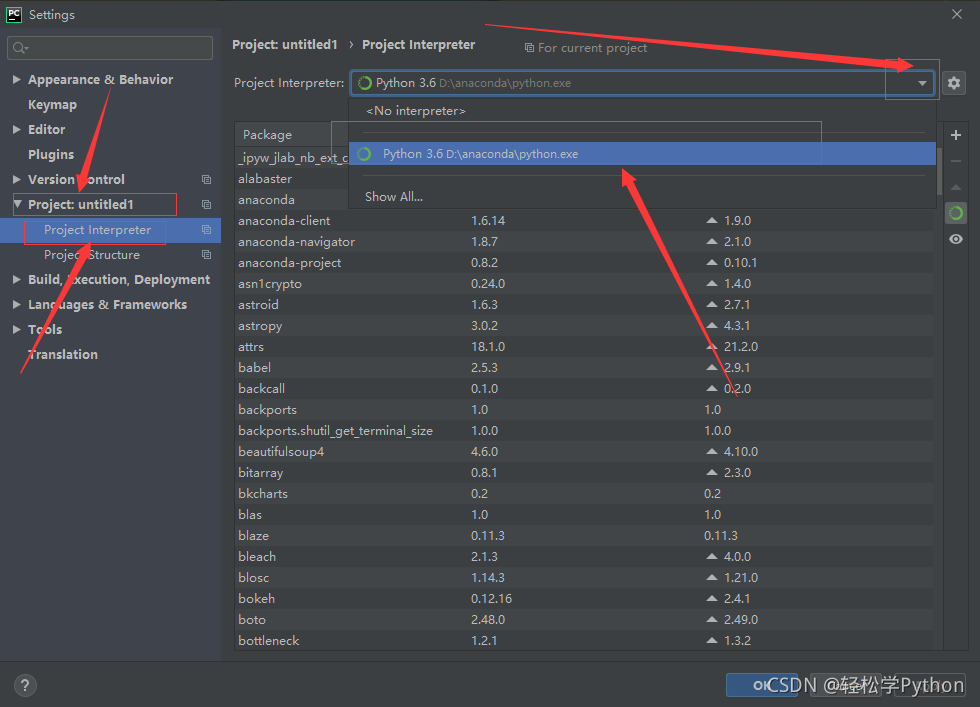Select the blas package row

584,514
